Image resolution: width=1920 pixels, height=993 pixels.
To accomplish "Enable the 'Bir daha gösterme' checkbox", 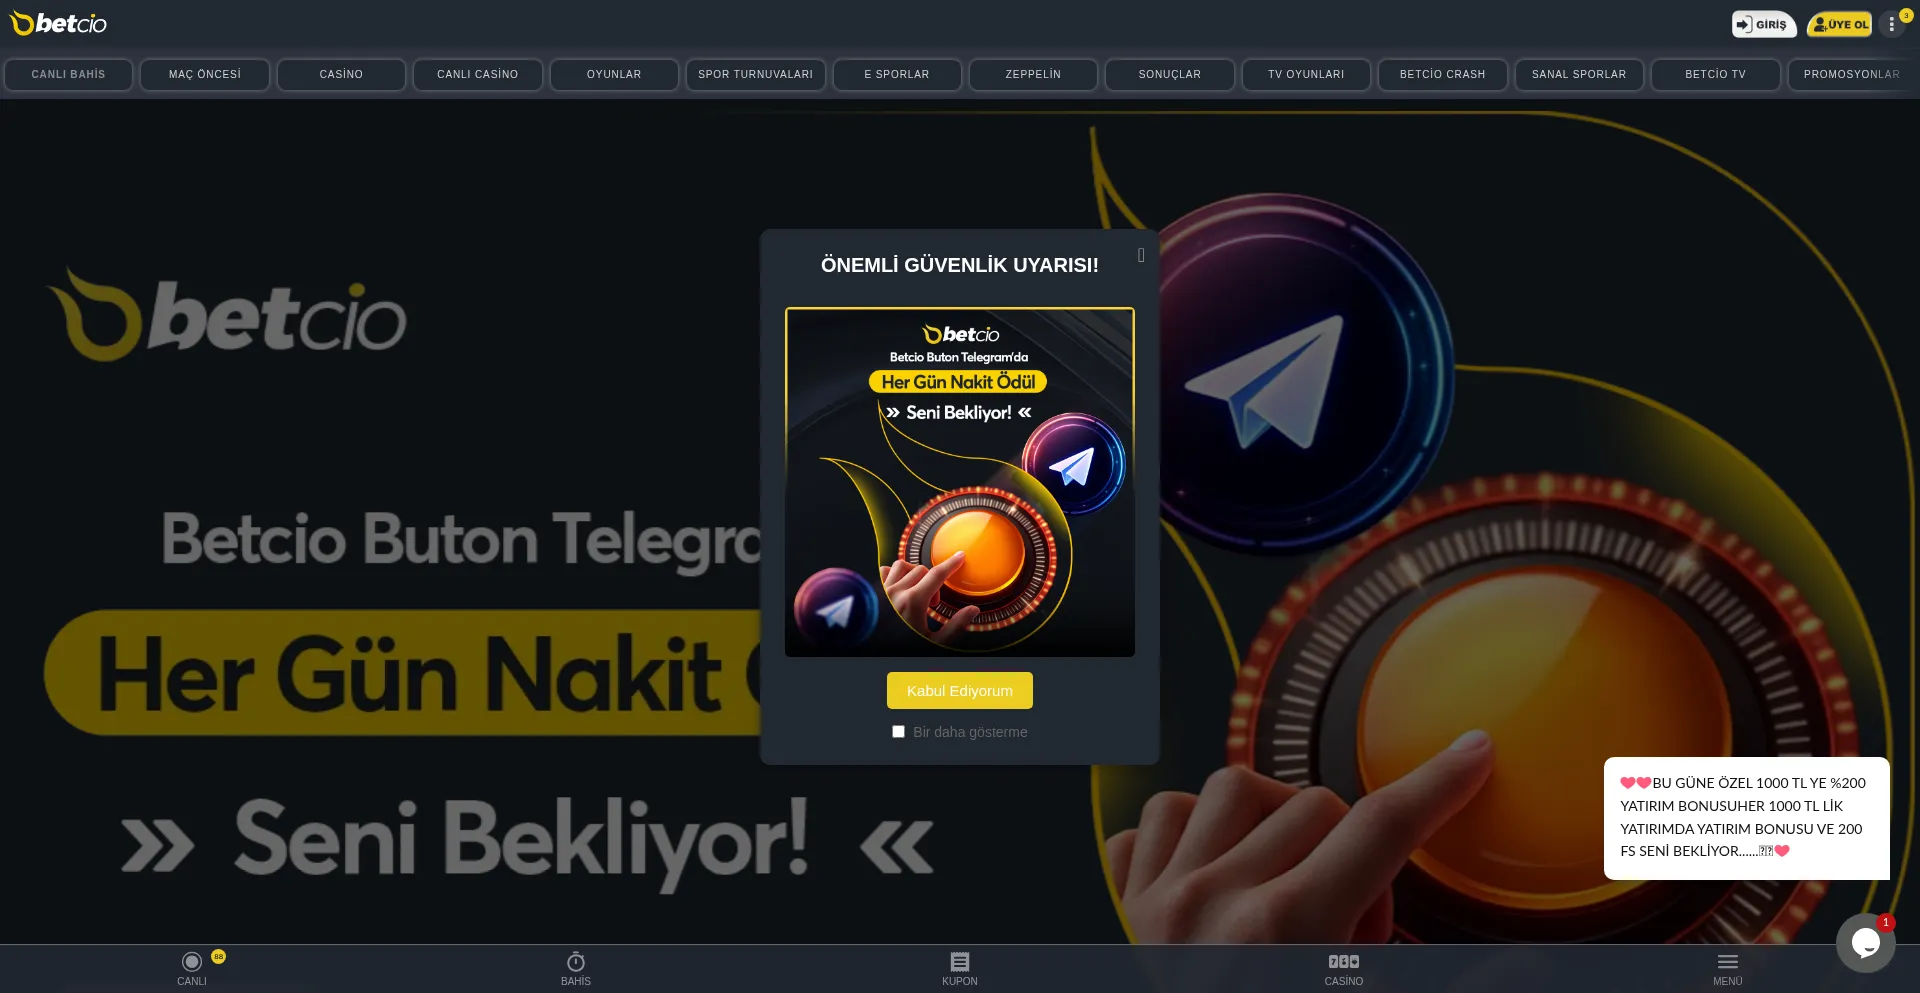I will click(898, 732).
